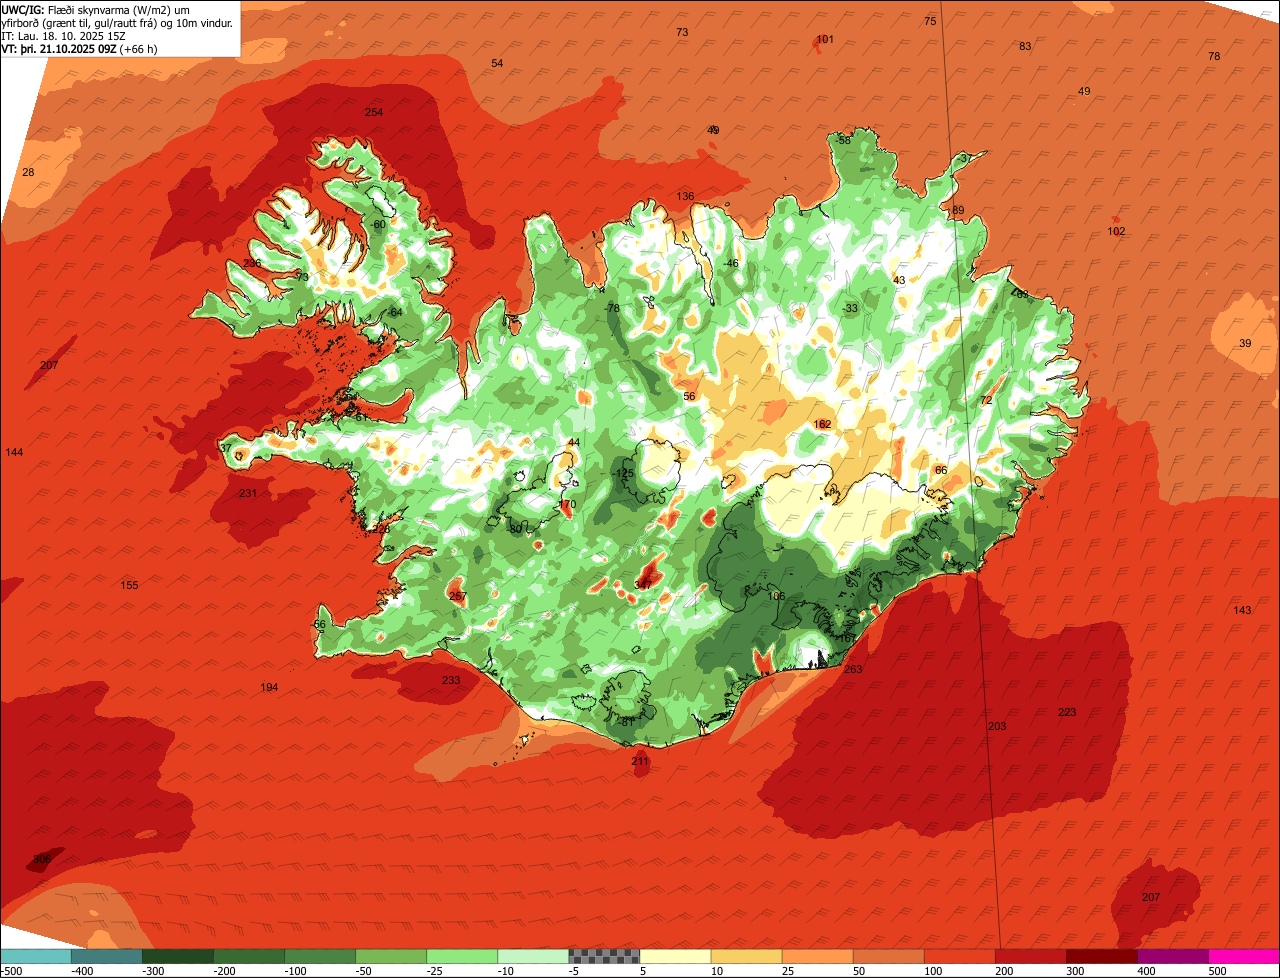Click the map value 263
The width and height of the screenshot is (1280, 978).
pos(853,669)
